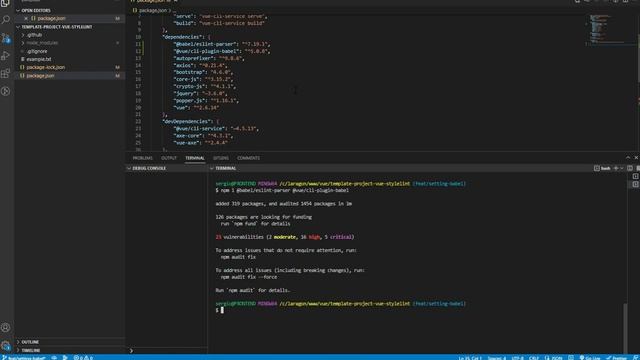Synchronize changes via status bar cloud icon
640x360 pixels.
54,358
